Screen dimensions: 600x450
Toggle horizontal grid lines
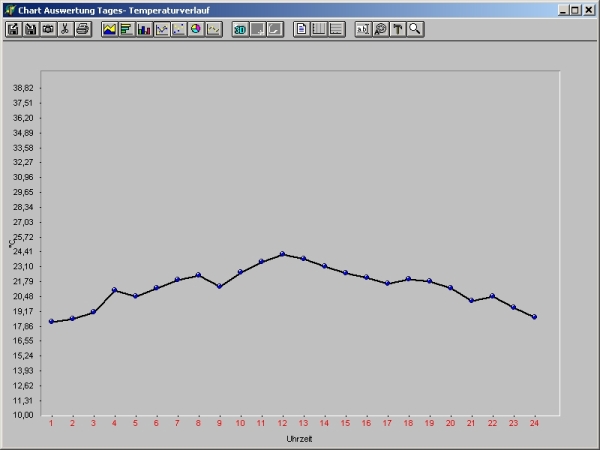coord(337,29)
